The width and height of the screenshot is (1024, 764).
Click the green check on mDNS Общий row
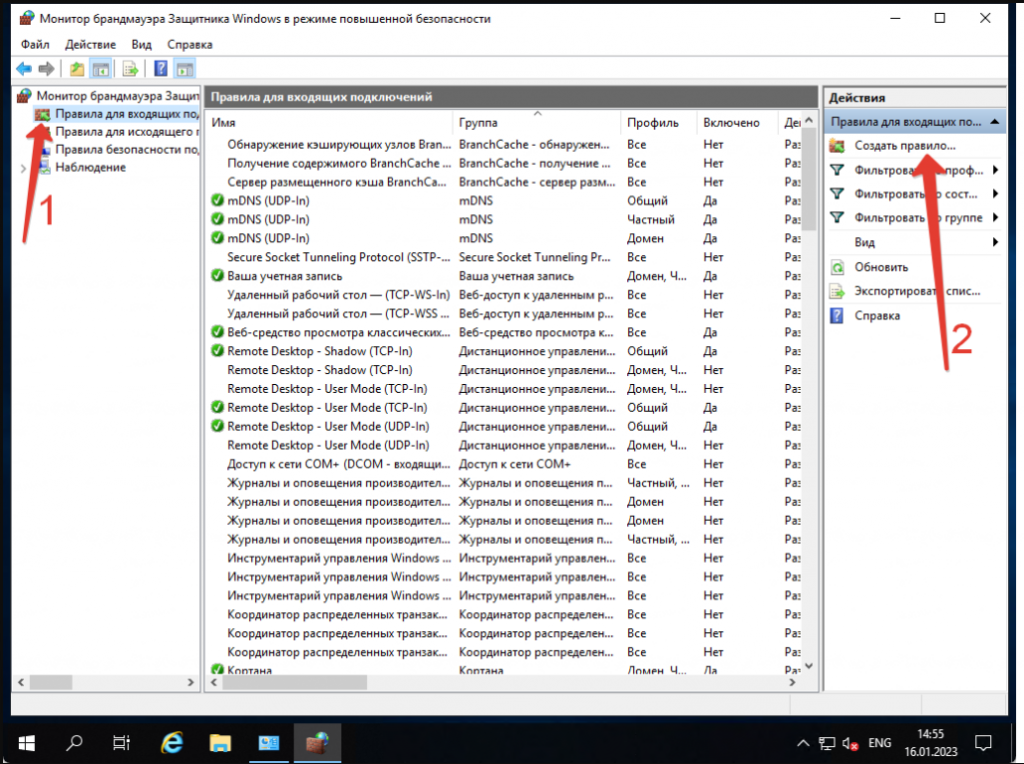(x=217, y=200)
